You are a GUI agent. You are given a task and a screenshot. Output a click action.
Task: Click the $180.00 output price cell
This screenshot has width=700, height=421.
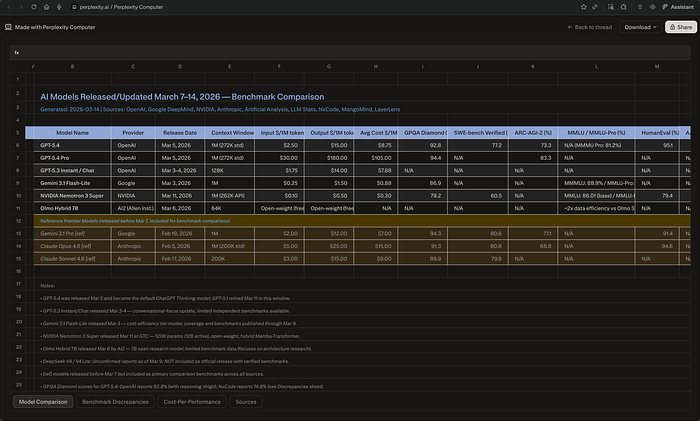329,158
